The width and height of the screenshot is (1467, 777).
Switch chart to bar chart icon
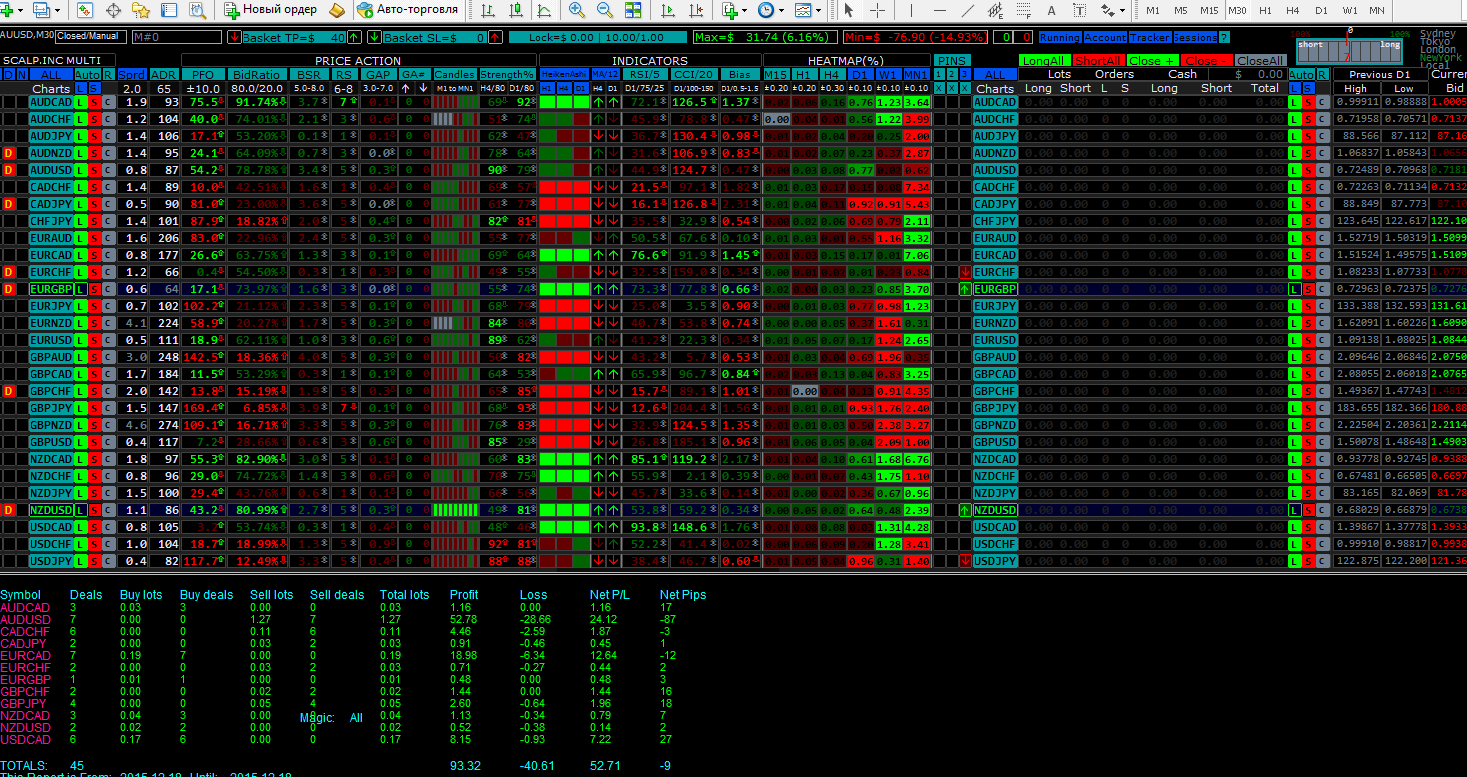[x=487, y=10]
